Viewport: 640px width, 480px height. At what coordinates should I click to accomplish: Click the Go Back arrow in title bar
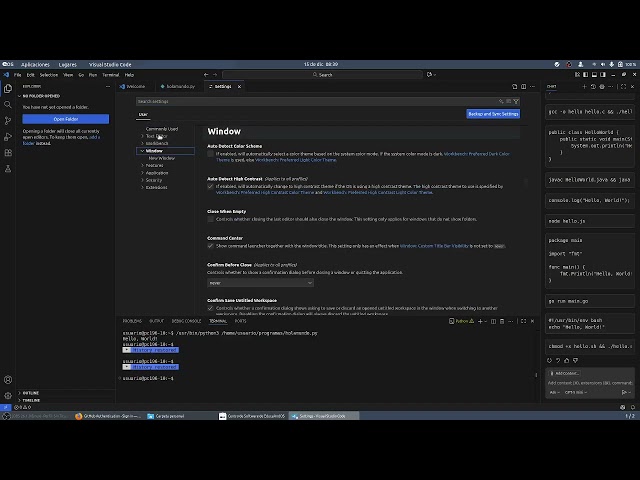pos(206,75)
